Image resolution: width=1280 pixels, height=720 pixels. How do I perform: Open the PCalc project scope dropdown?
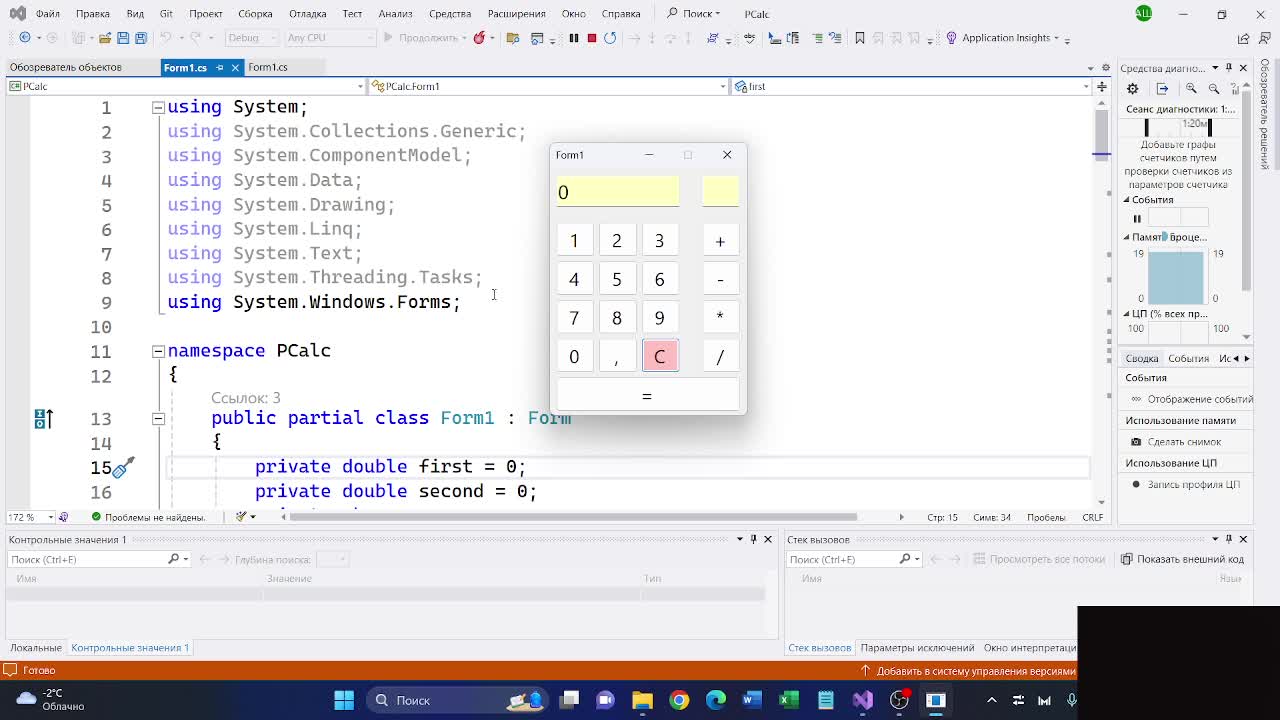click(186, 86)
